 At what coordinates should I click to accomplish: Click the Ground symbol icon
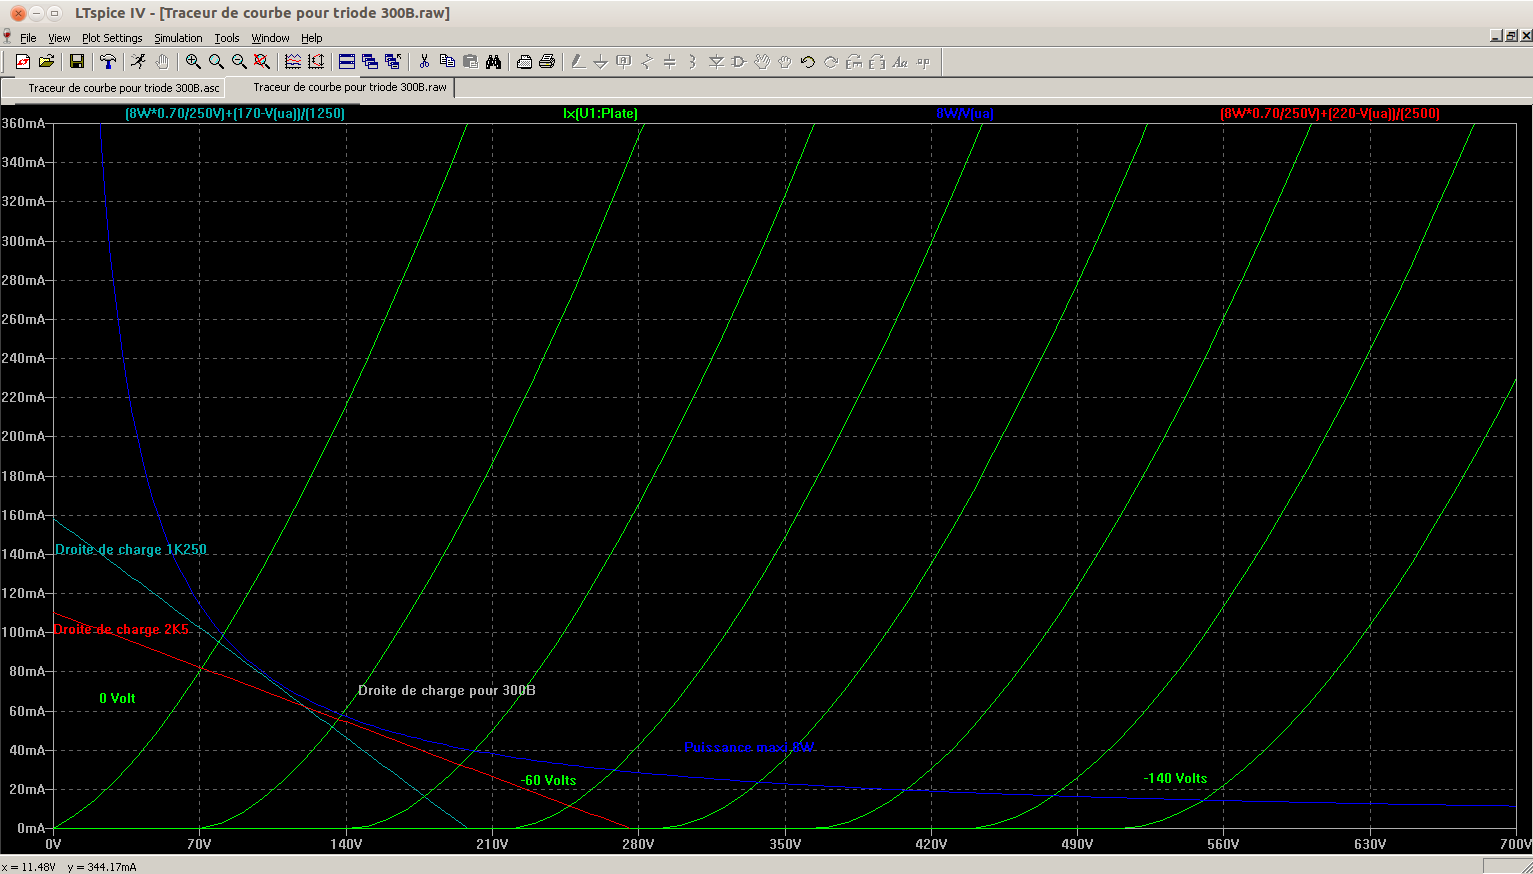pos(601,62)
